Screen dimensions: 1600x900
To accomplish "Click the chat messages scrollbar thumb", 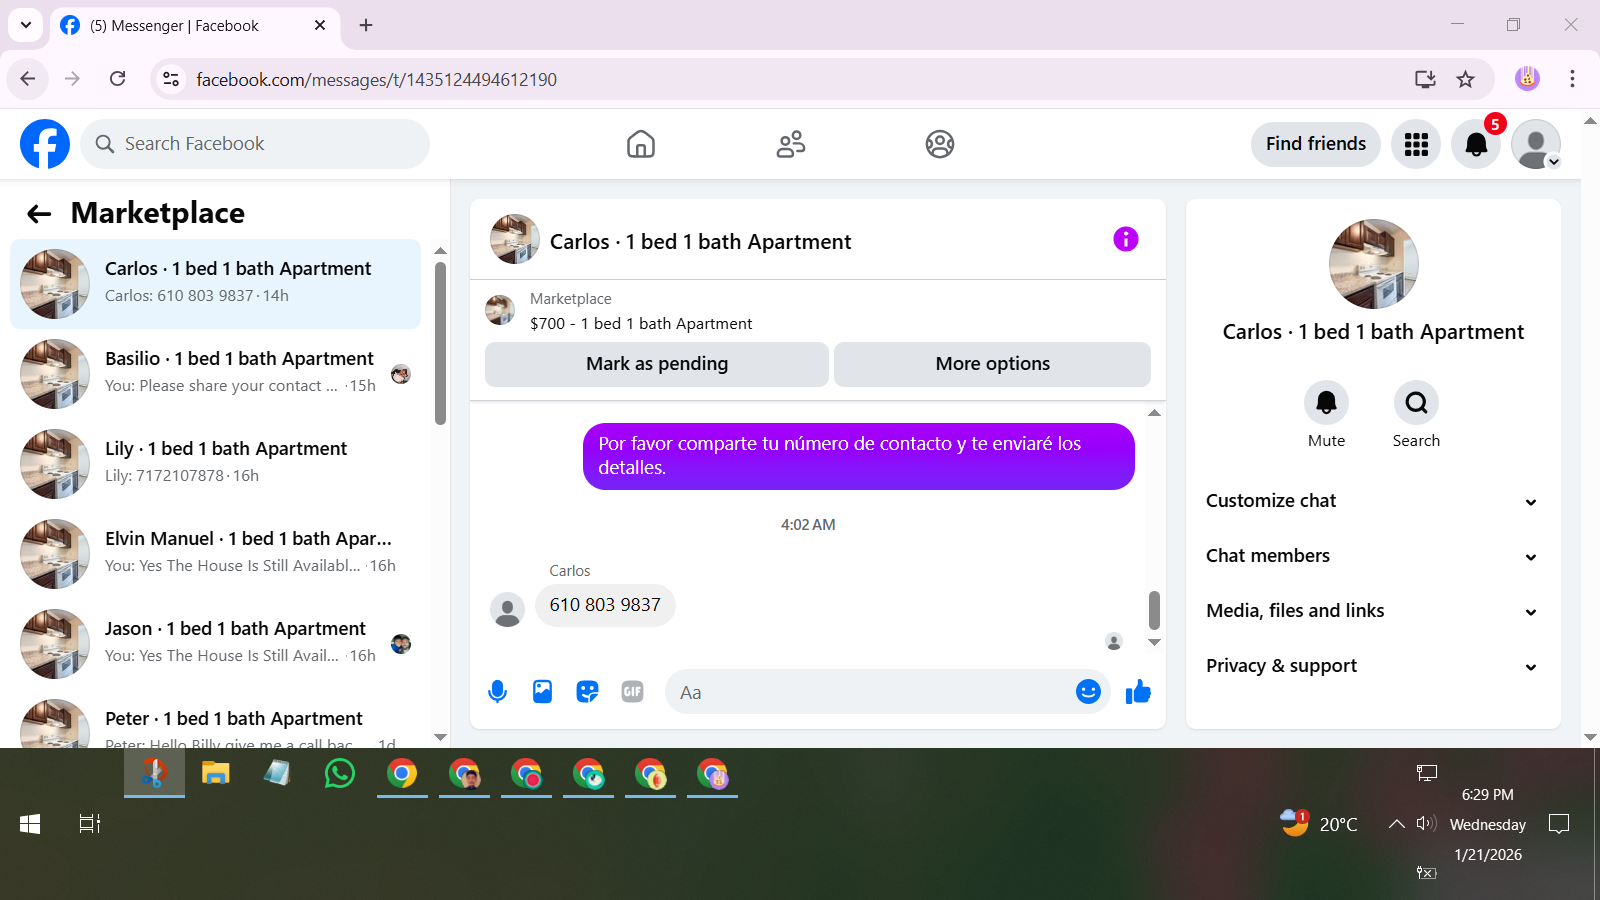I will [1154, 610].
